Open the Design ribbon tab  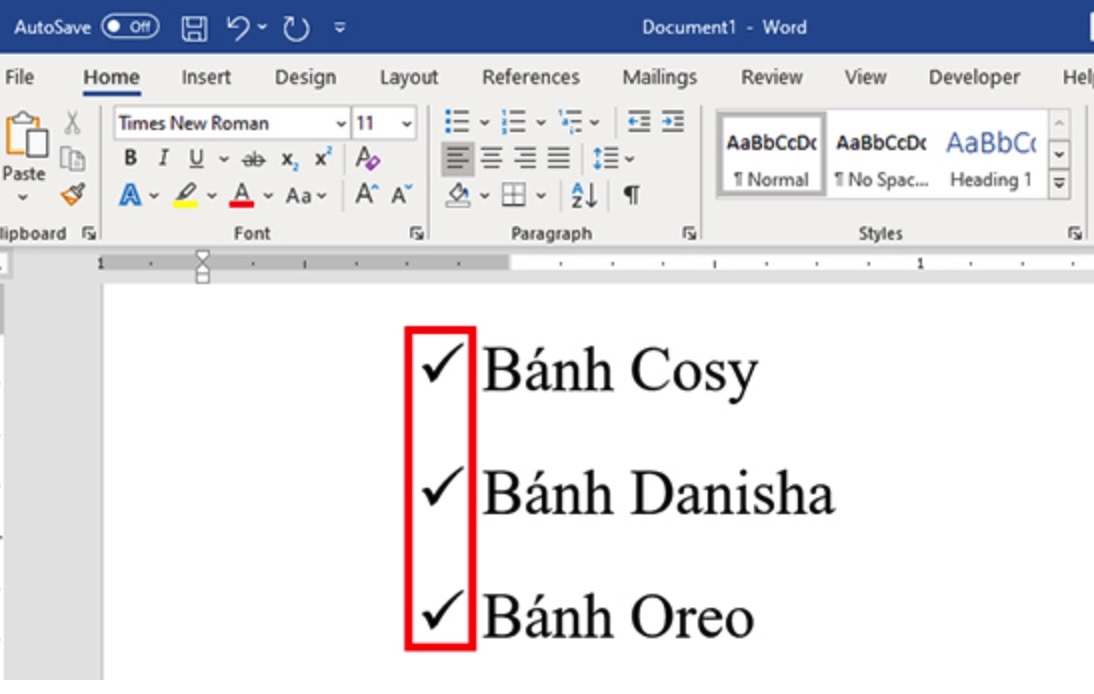pos(306,77)
